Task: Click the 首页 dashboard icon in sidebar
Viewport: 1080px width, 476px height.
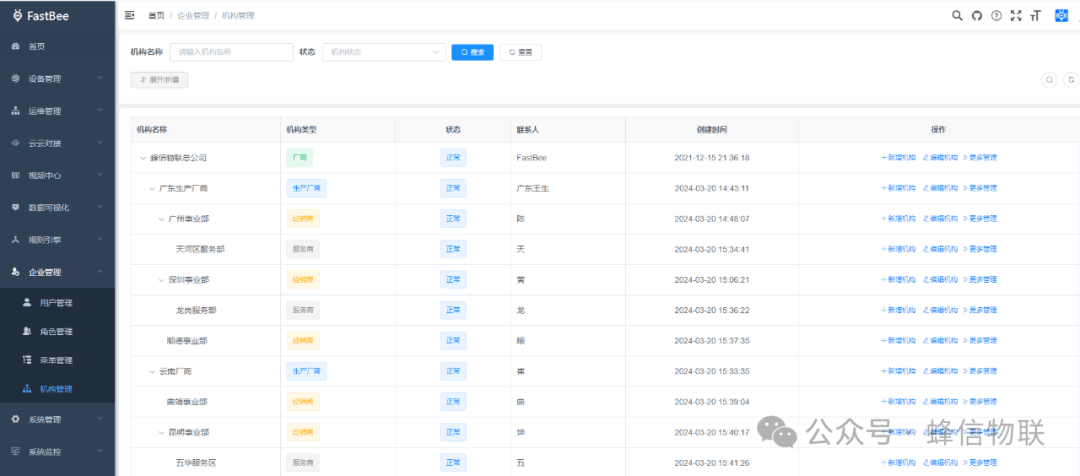Action: (16, 46)
